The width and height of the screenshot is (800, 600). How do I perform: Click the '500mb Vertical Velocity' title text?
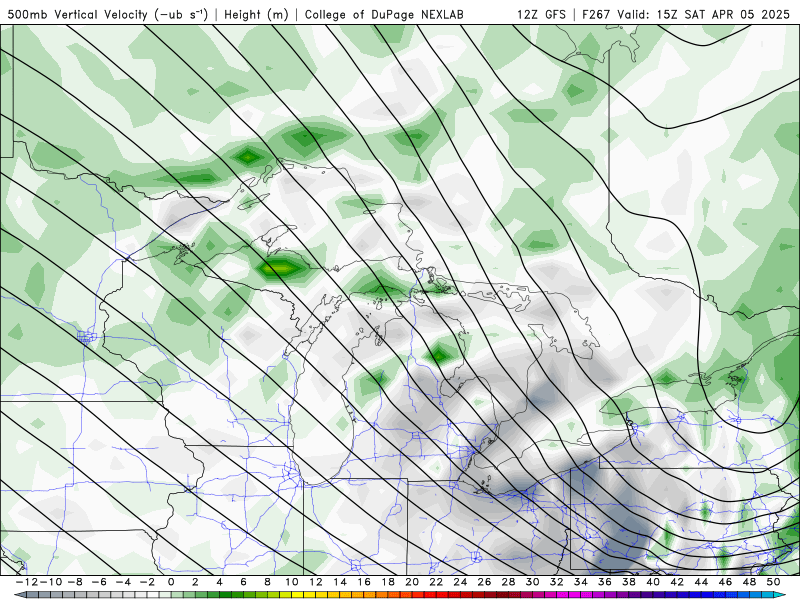point(77,14)
